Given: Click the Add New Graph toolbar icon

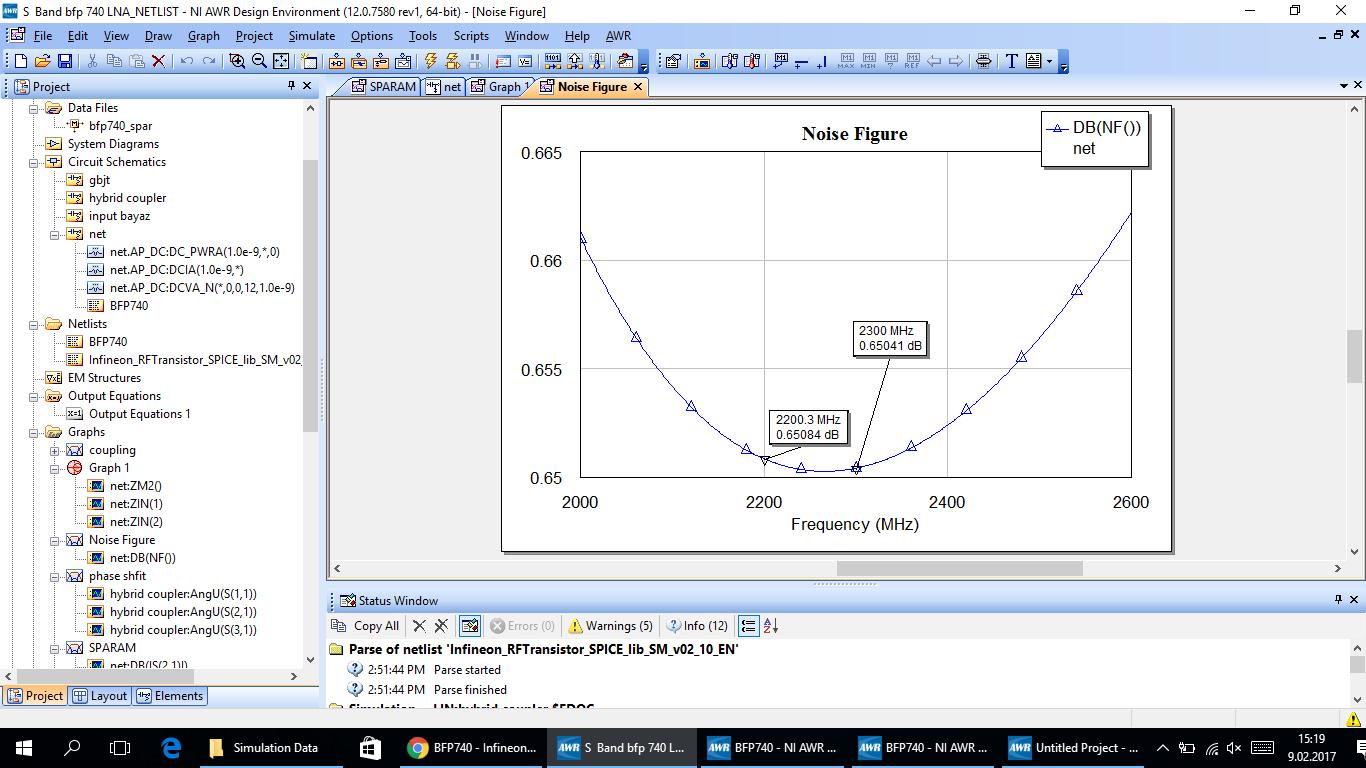Looking at the screenshot, I should 402,61.
